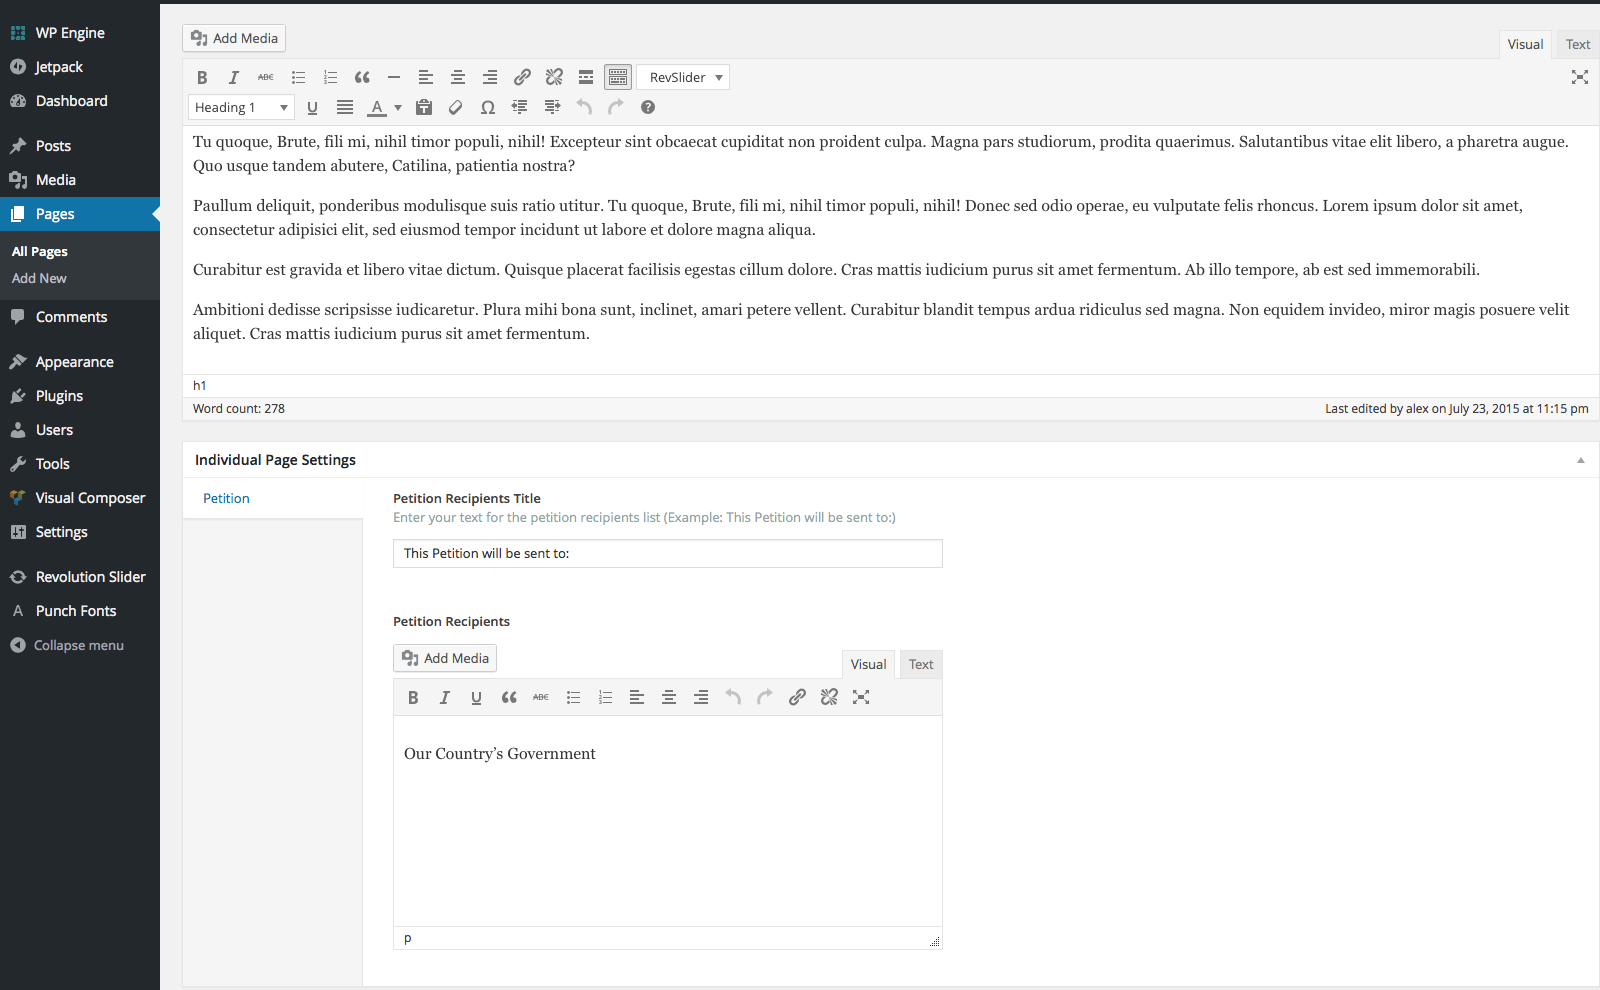The height and width of the screenshot is (990, 1600).
Task: Click inside the Petition Recipients text area
Action: (x=668, y=821)
